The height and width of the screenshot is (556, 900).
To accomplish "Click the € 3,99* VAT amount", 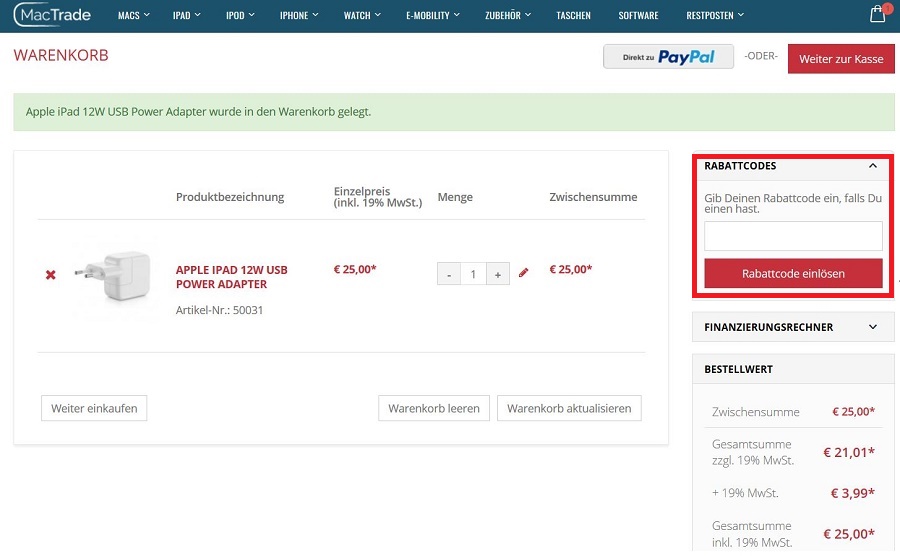I will [x=853, y=493].
